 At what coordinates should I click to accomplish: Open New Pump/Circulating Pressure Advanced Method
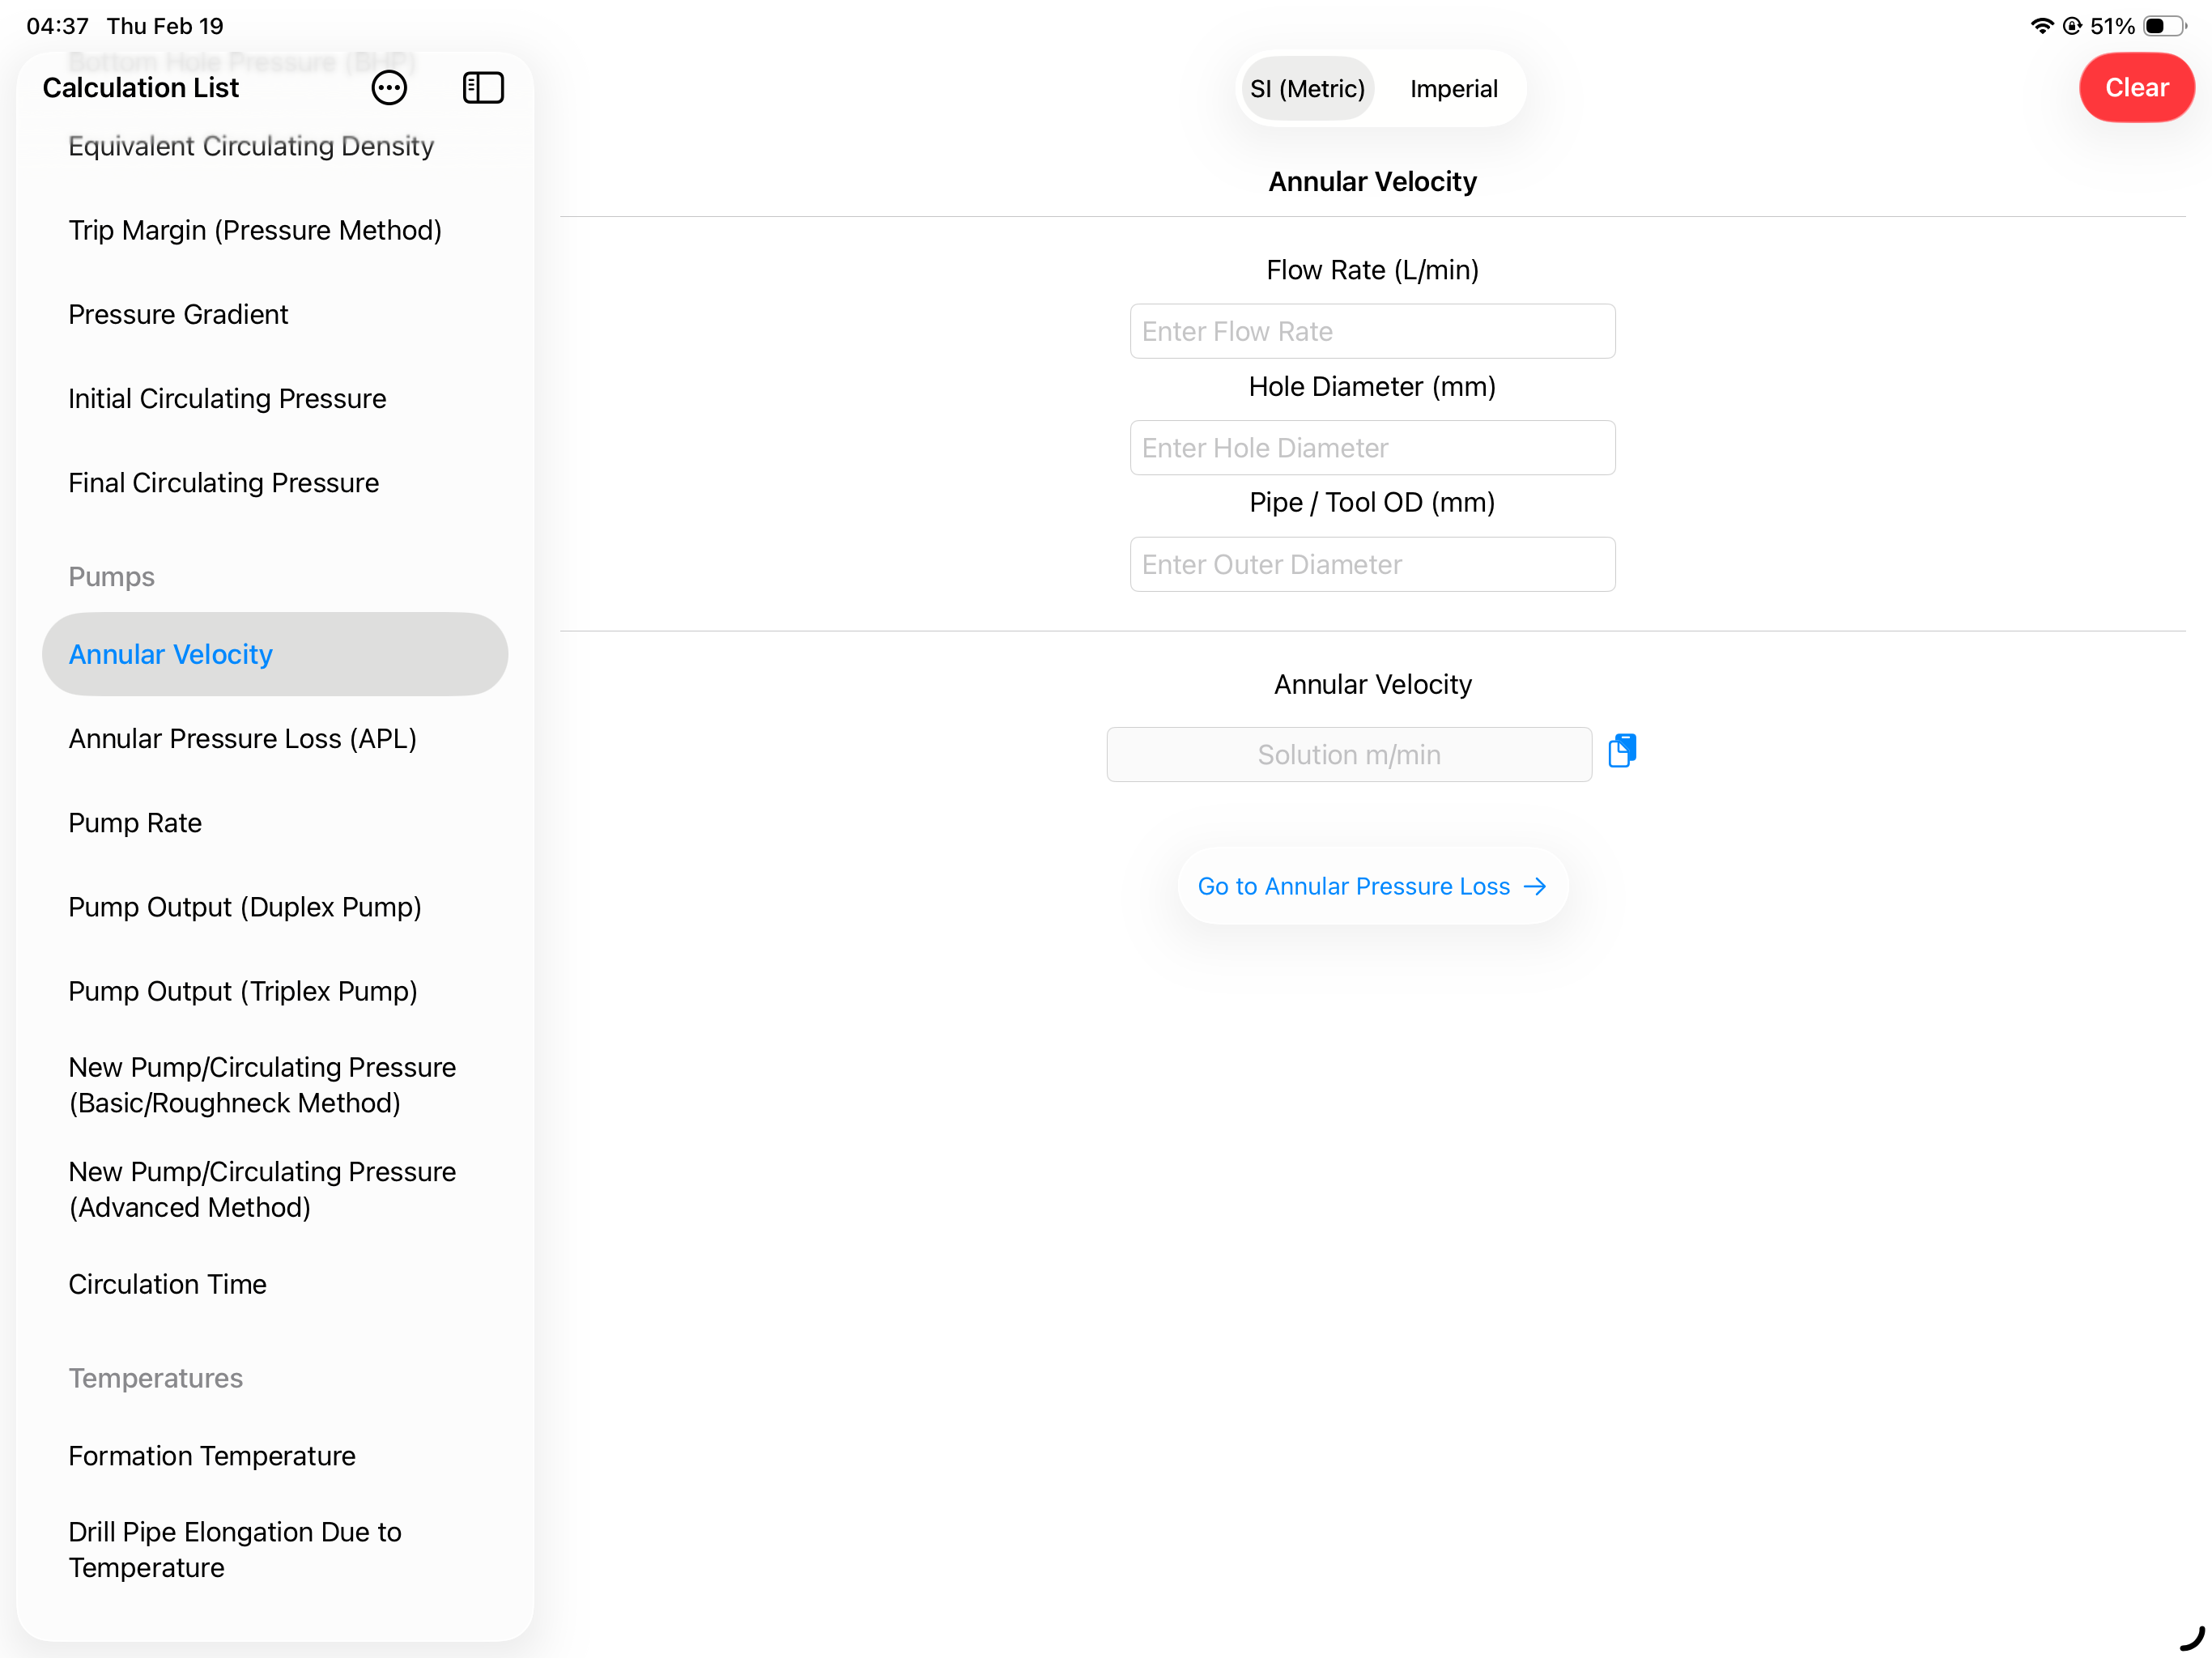click(x=262, y=1189)
